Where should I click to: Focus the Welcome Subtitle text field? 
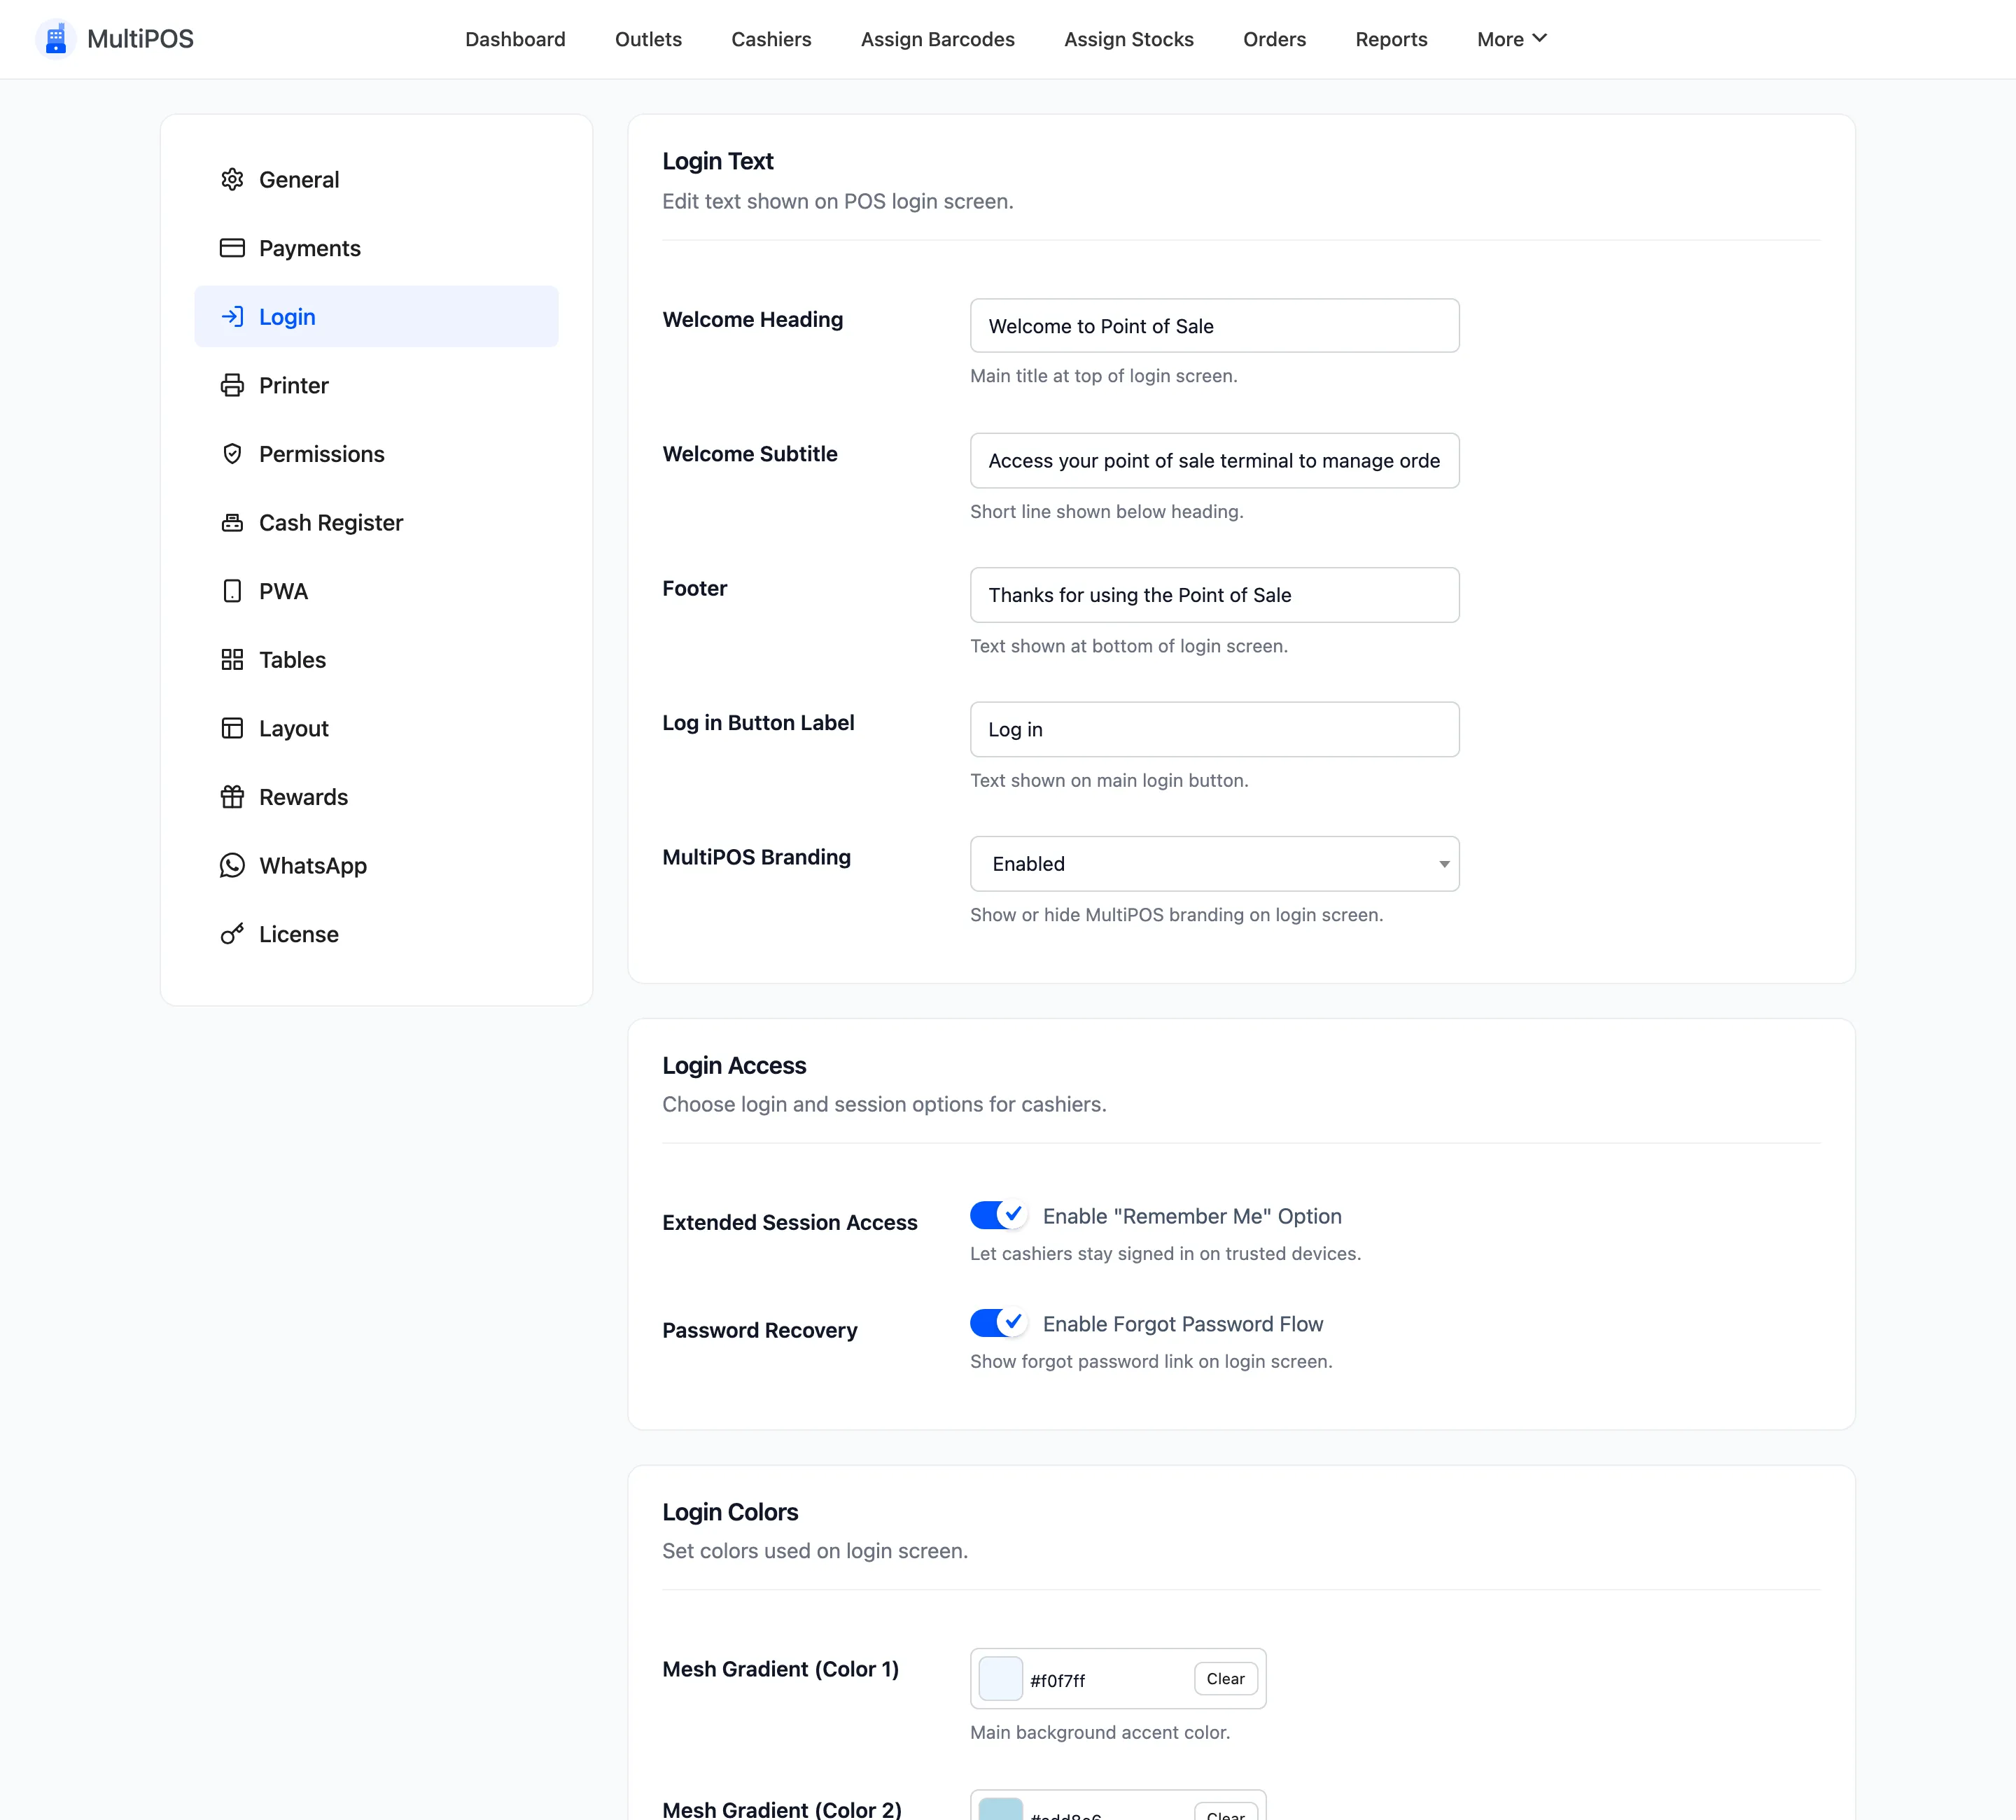(x=1214, y=460)
